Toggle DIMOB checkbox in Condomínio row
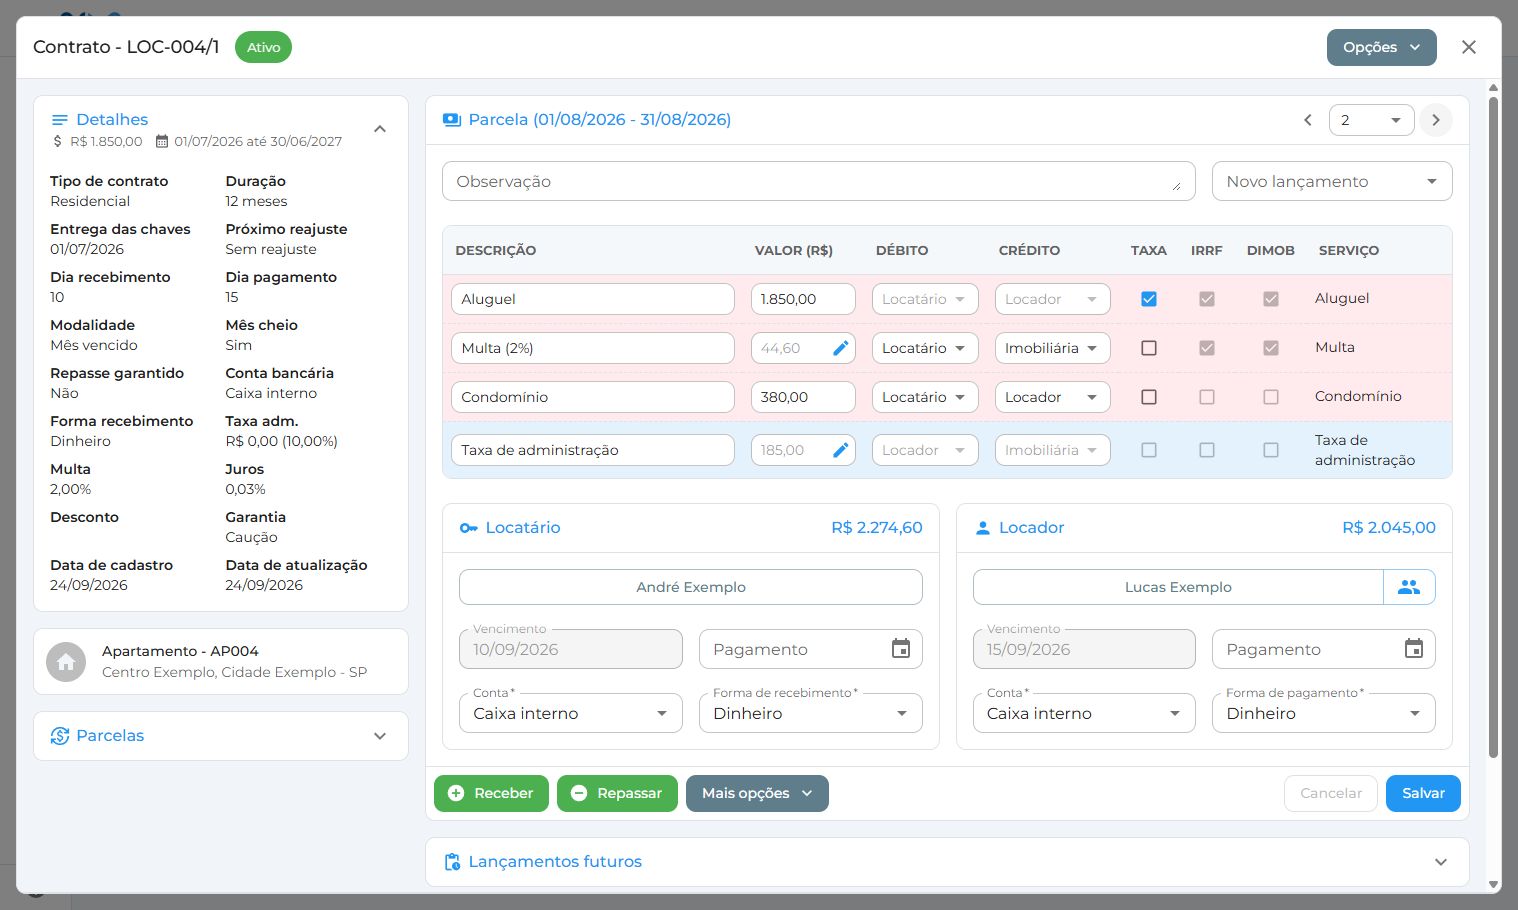The height and width of the screenshot is (910, 1518). tap(1271, 397)
